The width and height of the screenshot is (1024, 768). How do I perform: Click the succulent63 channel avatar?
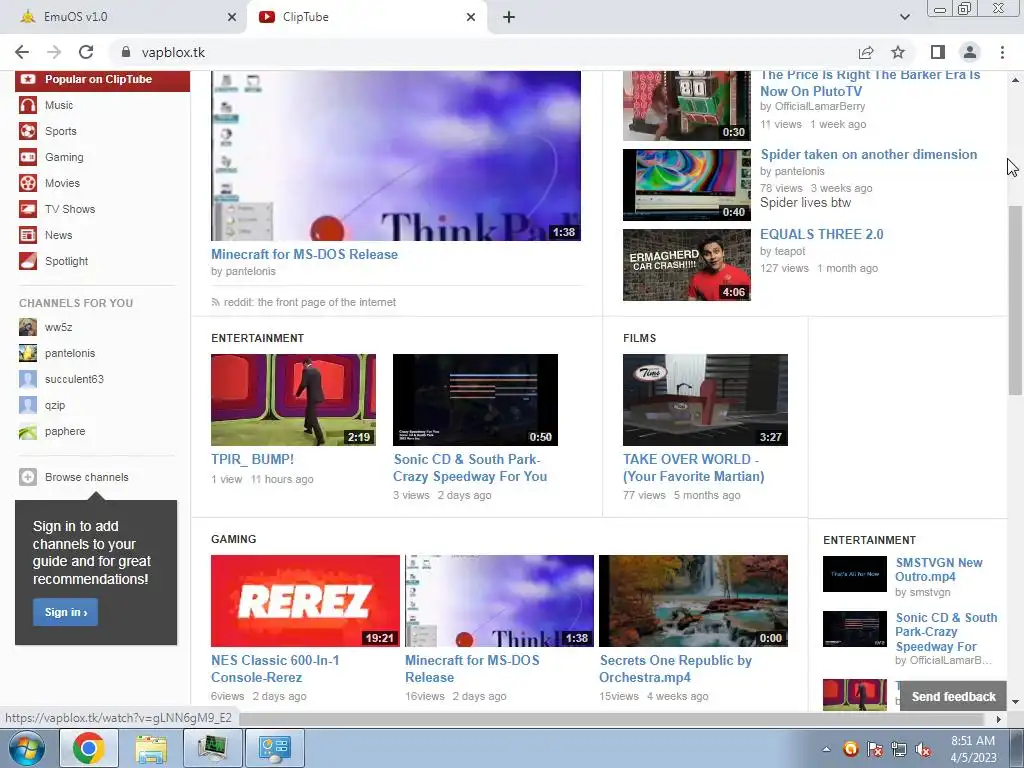[x=27, y=379]
